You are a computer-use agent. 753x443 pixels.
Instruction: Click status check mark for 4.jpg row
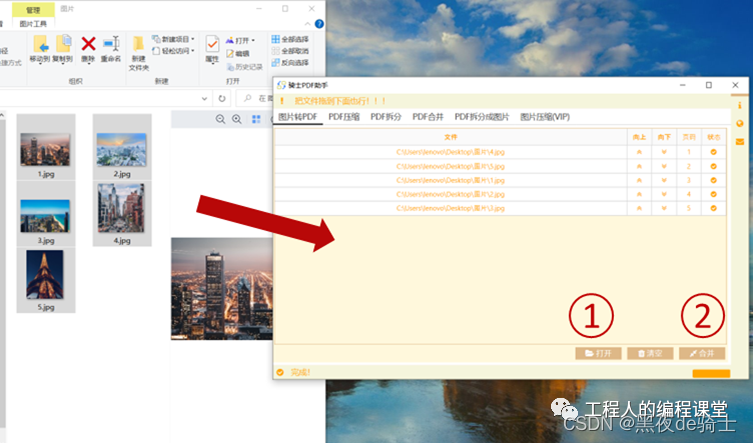tap(714, 152)
